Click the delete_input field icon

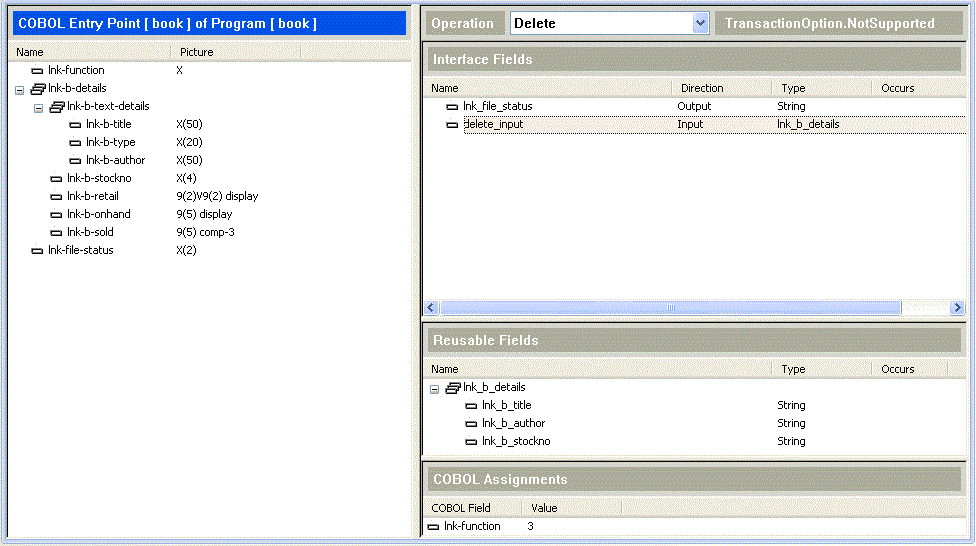[x=452, y=125]
